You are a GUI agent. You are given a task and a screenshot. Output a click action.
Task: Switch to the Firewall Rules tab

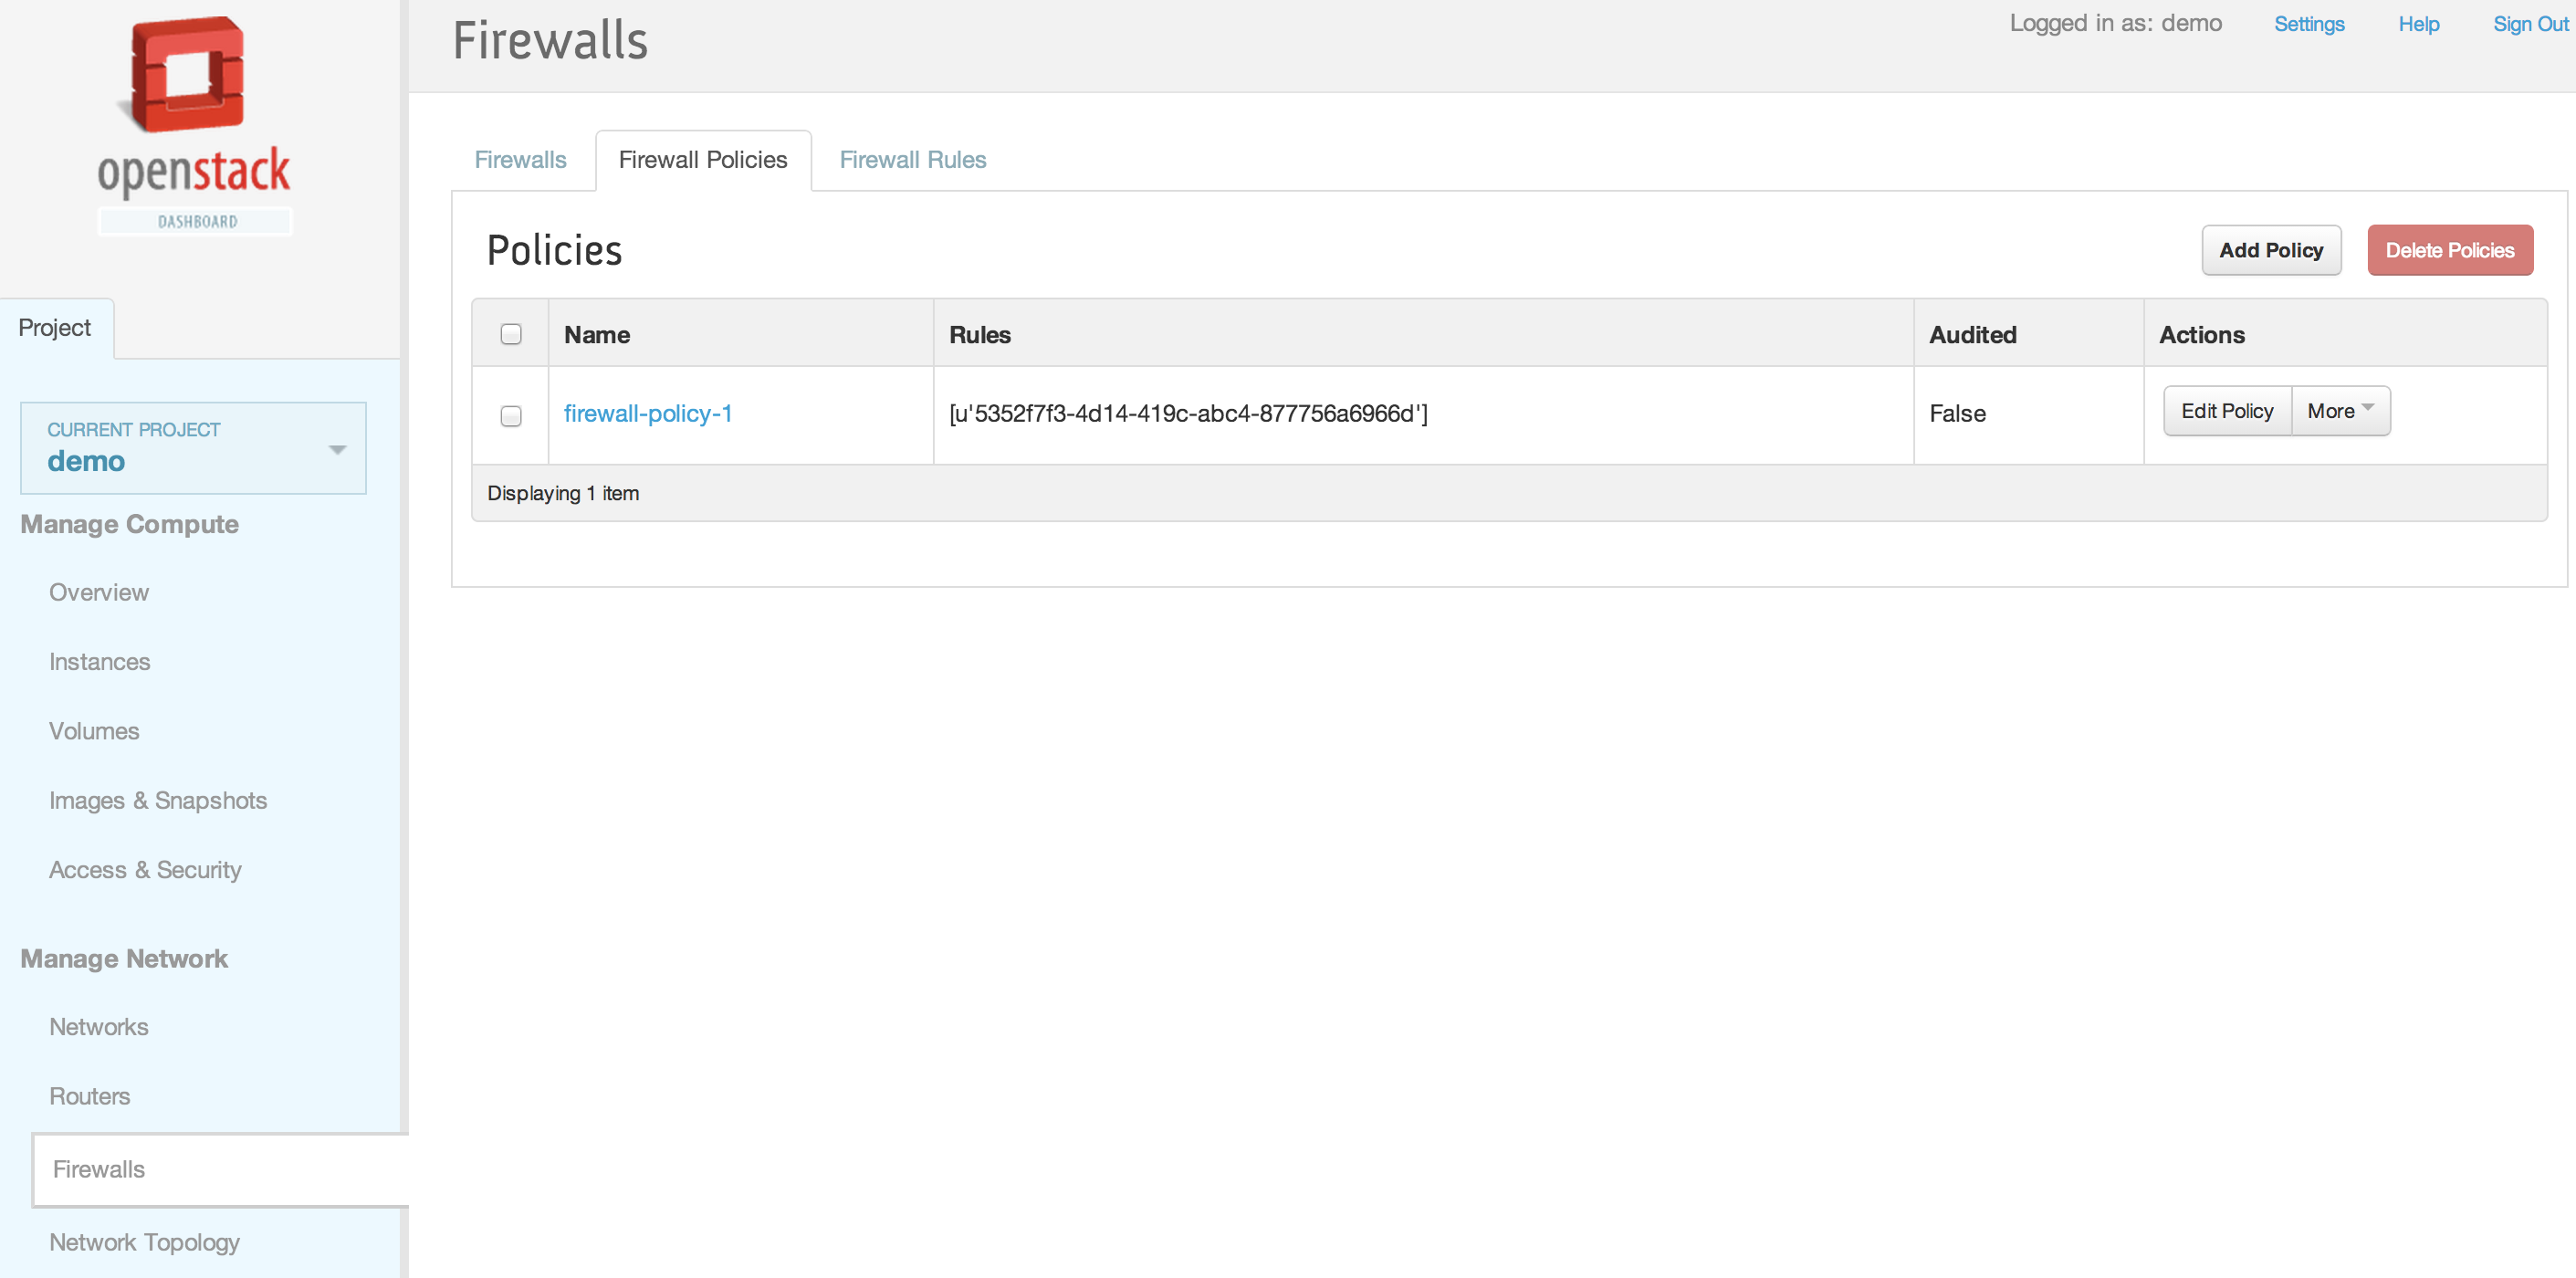(912, 160)
